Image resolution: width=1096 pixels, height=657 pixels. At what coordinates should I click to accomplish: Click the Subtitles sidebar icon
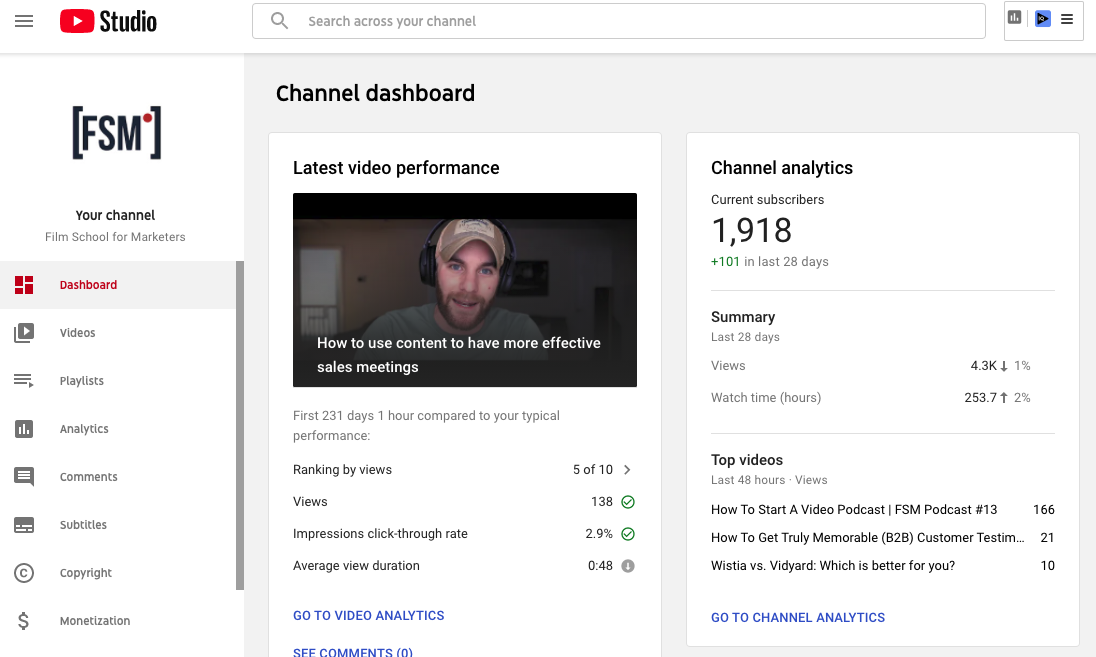pos(24,525)
